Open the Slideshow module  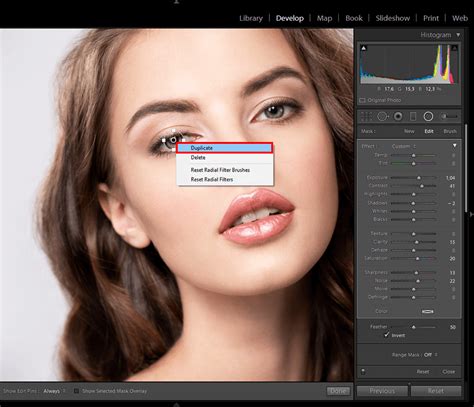[x=393, y=18]
